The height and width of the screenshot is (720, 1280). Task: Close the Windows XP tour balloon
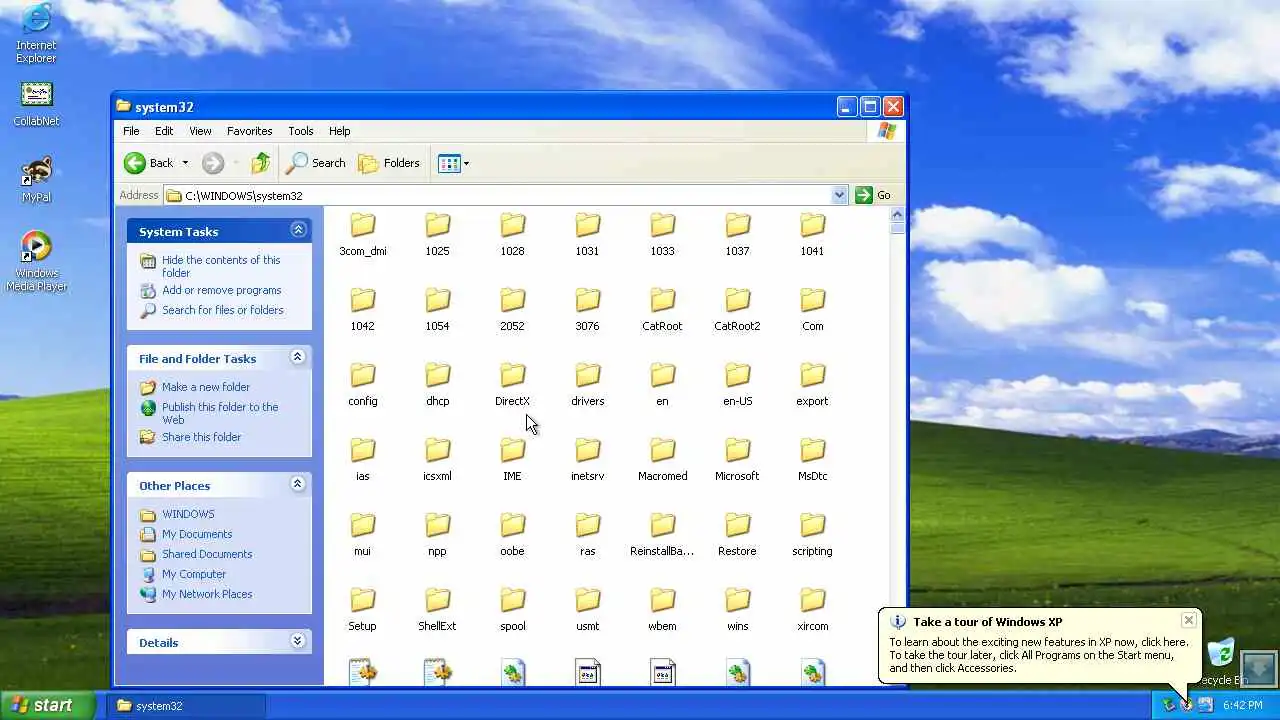1188,620
